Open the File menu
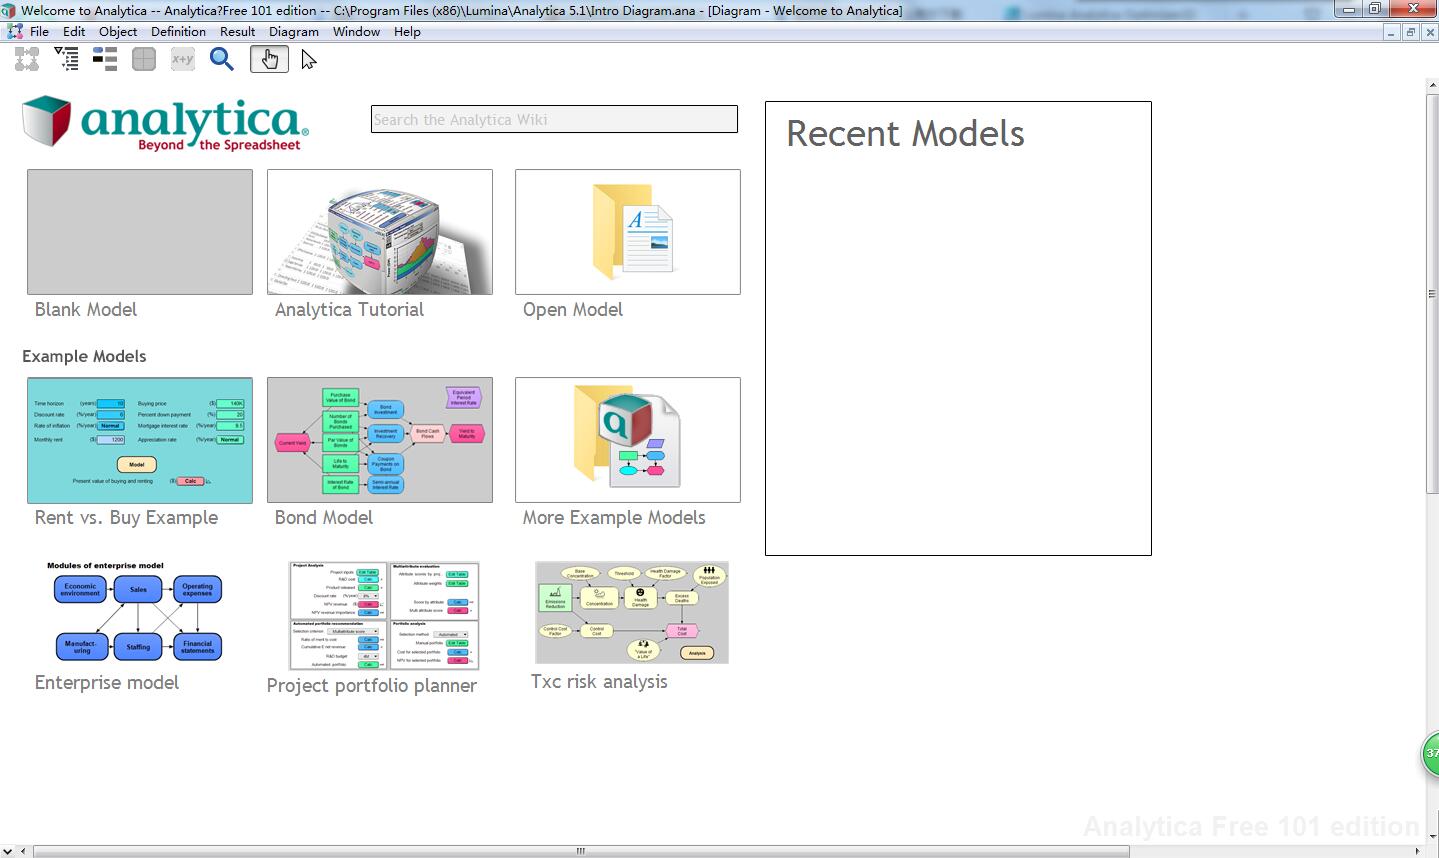 point(39,32)
